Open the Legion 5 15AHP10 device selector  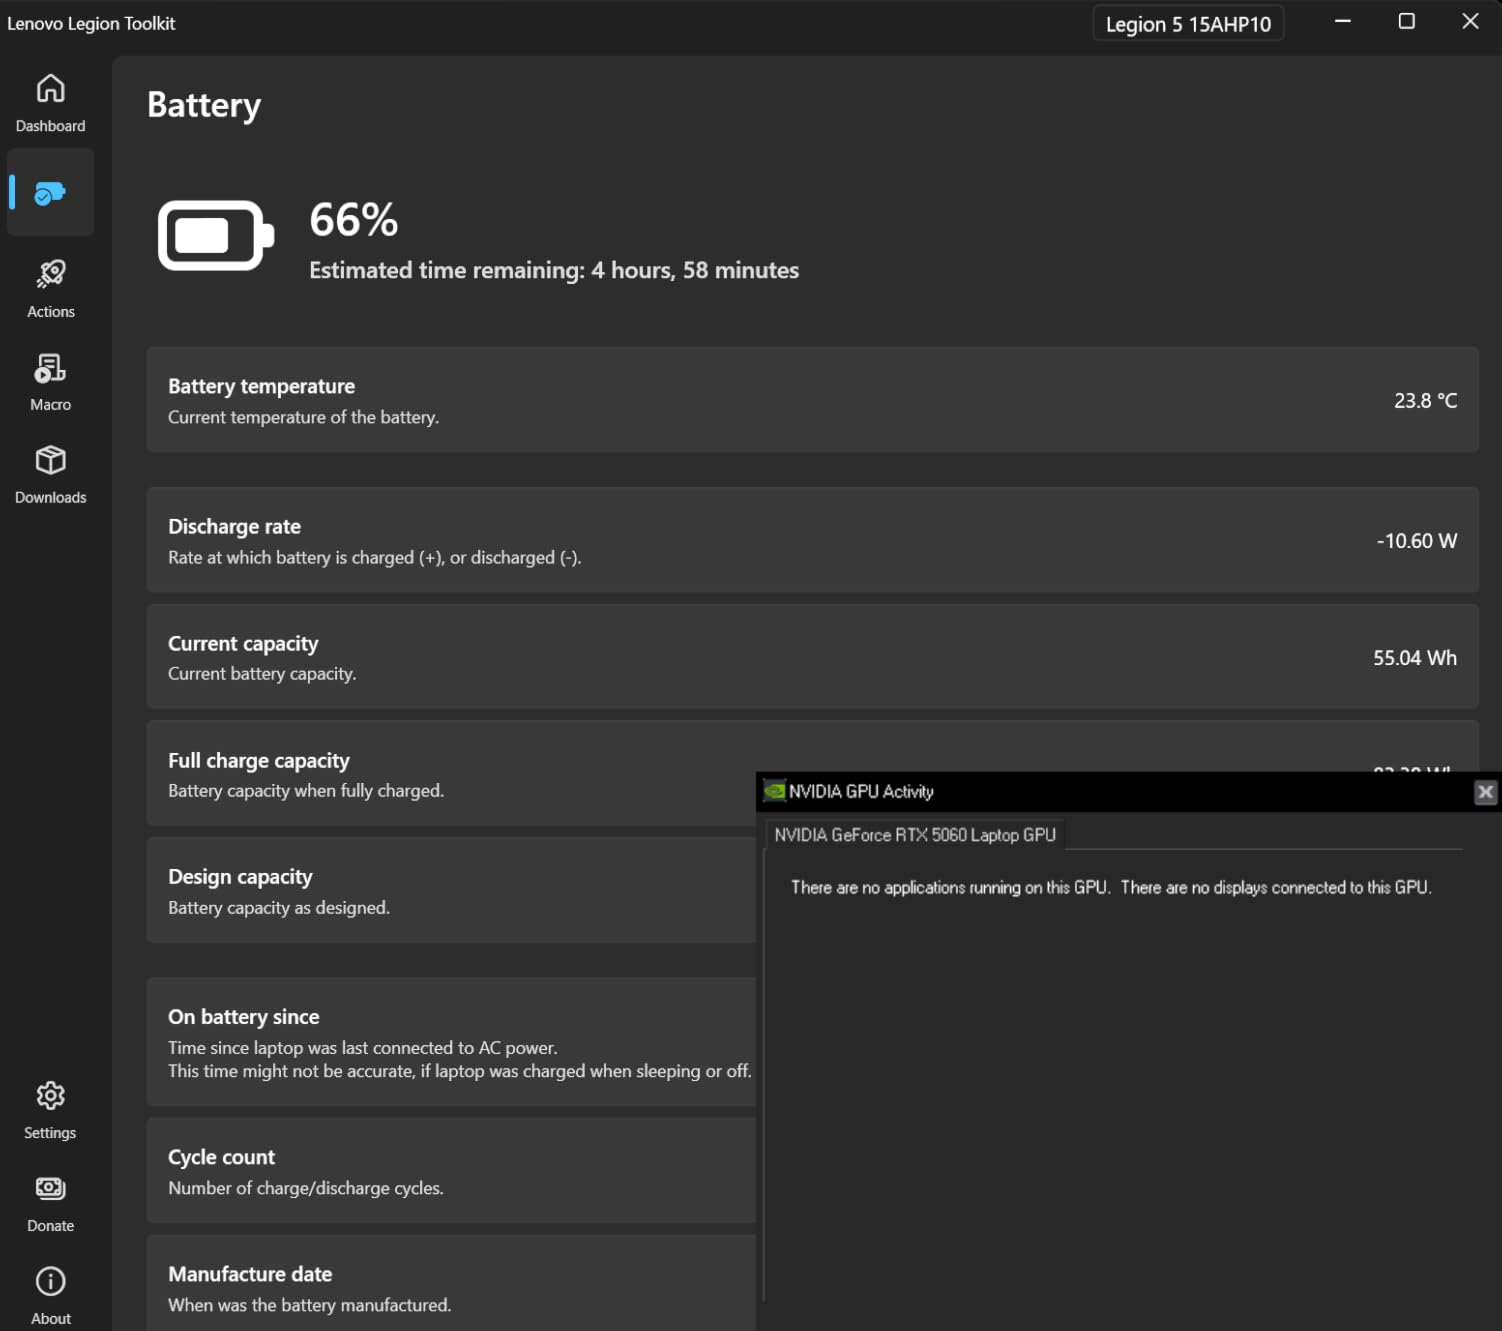pyautogui.click(x=1188, y=23)
